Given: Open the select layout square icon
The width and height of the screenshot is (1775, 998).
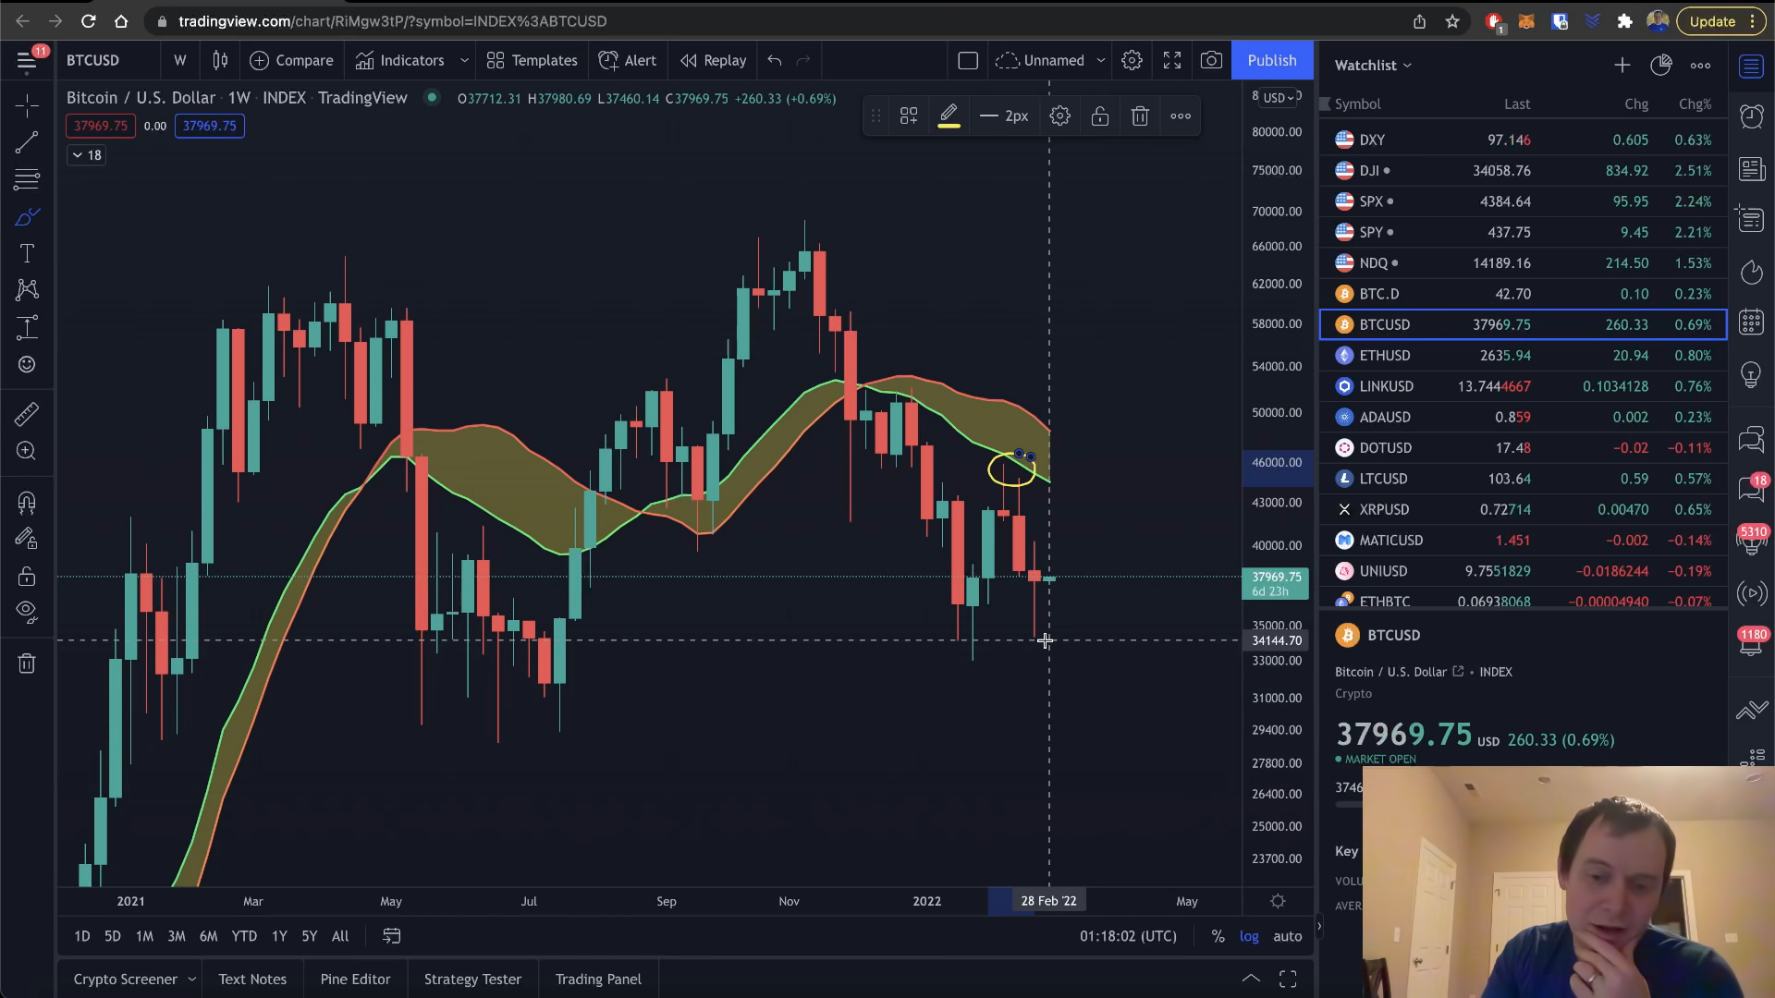Looking at the screenshot, I should point(967,60).
